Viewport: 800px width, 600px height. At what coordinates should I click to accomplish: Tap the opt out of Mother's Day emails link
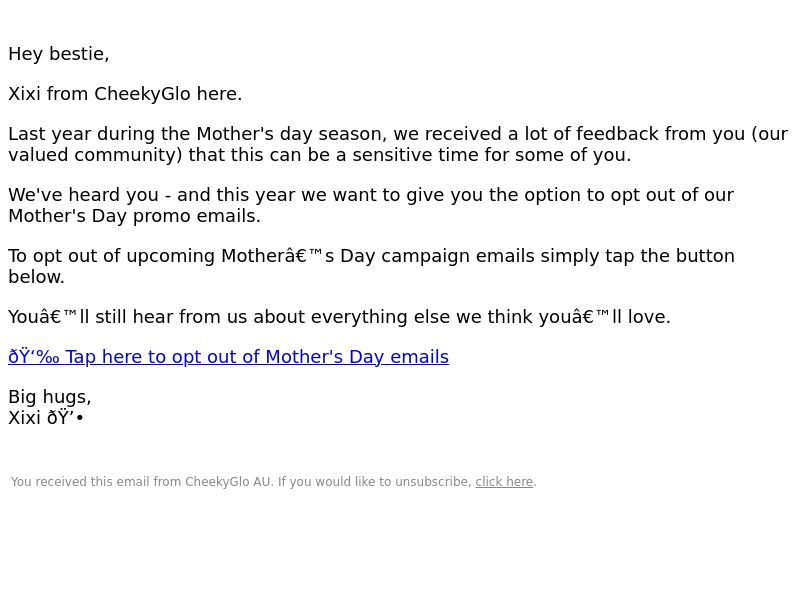pos(228,357)
